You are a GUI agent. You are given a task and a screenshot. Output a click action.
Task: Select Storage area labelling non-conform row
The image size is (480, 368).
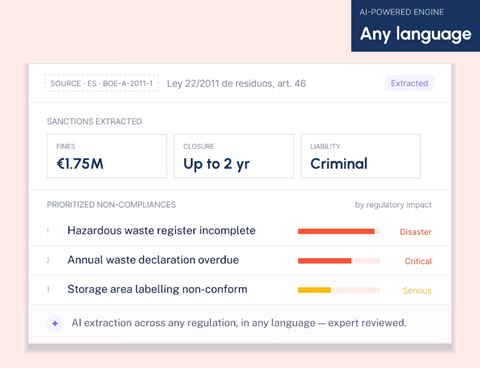[x=239, y=290]
